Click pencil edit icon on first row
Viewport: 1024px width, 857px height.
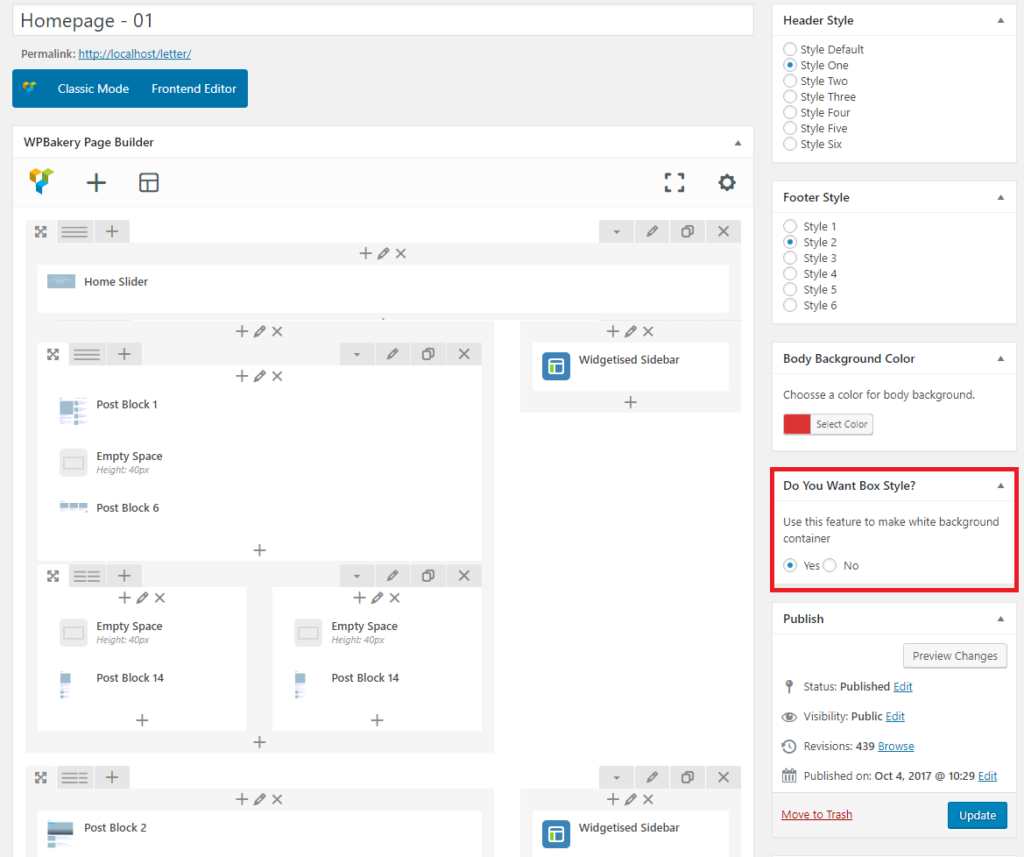652,231
